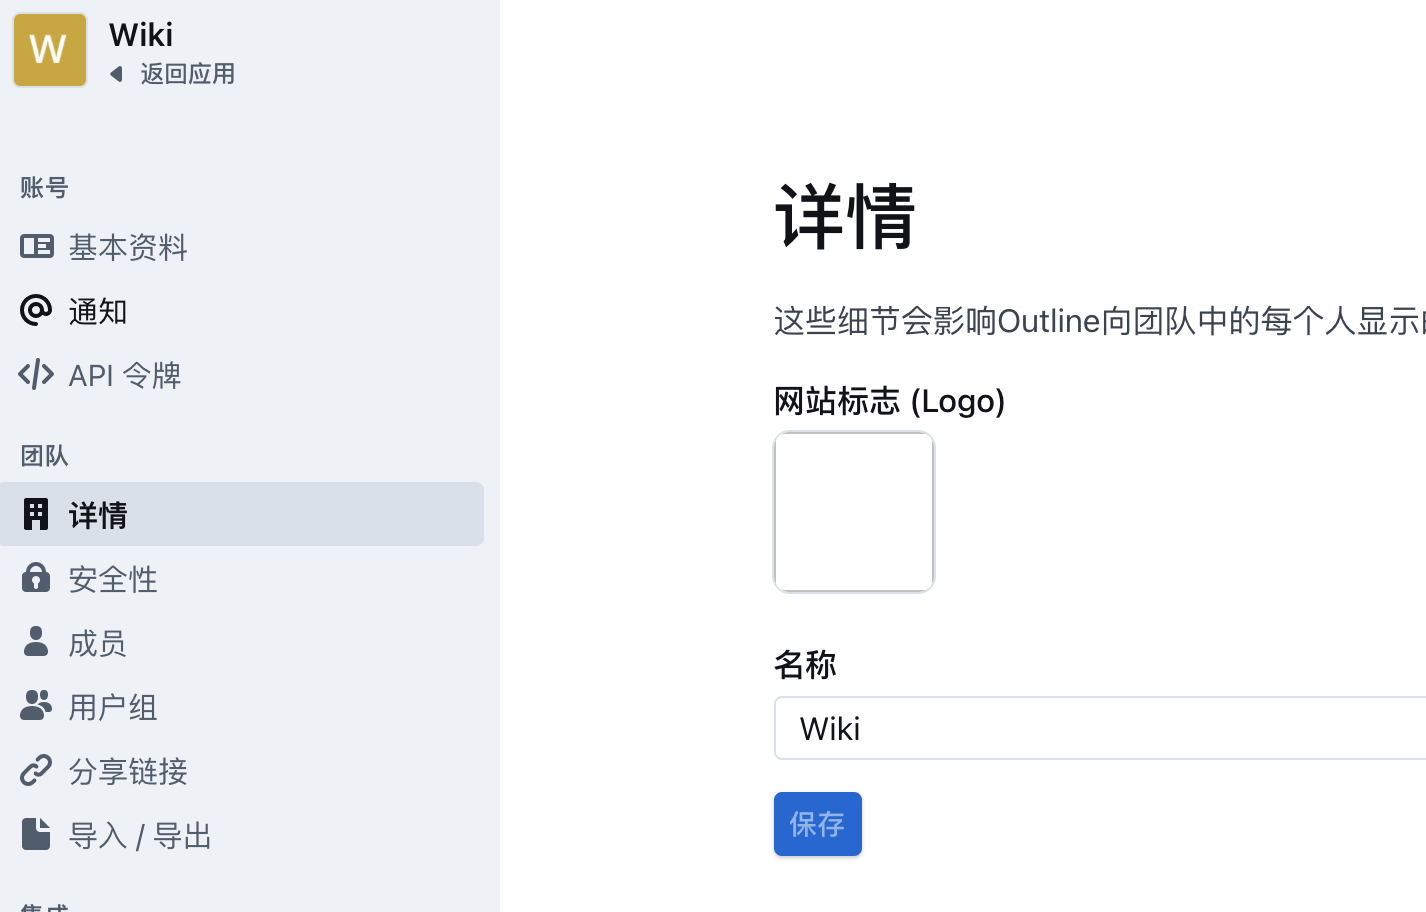1426x912 pixels.
Task: Open the 成员 list
Action: (97, 643)
